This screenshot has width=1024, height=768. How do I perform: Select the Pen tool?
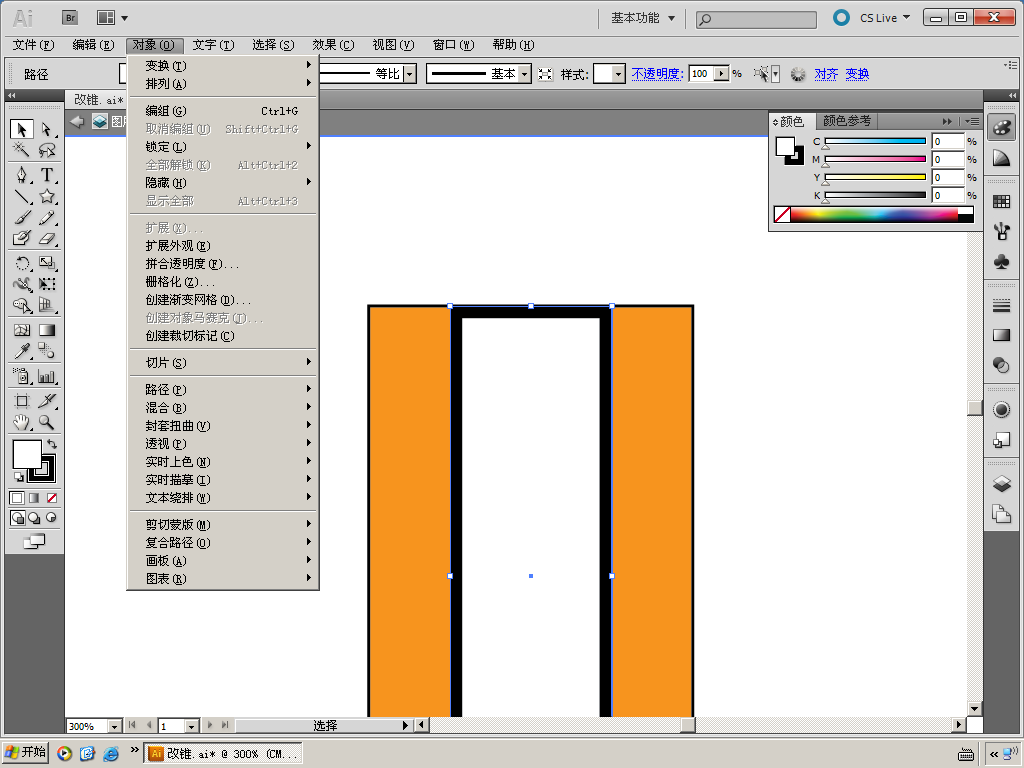click(22, 174)
